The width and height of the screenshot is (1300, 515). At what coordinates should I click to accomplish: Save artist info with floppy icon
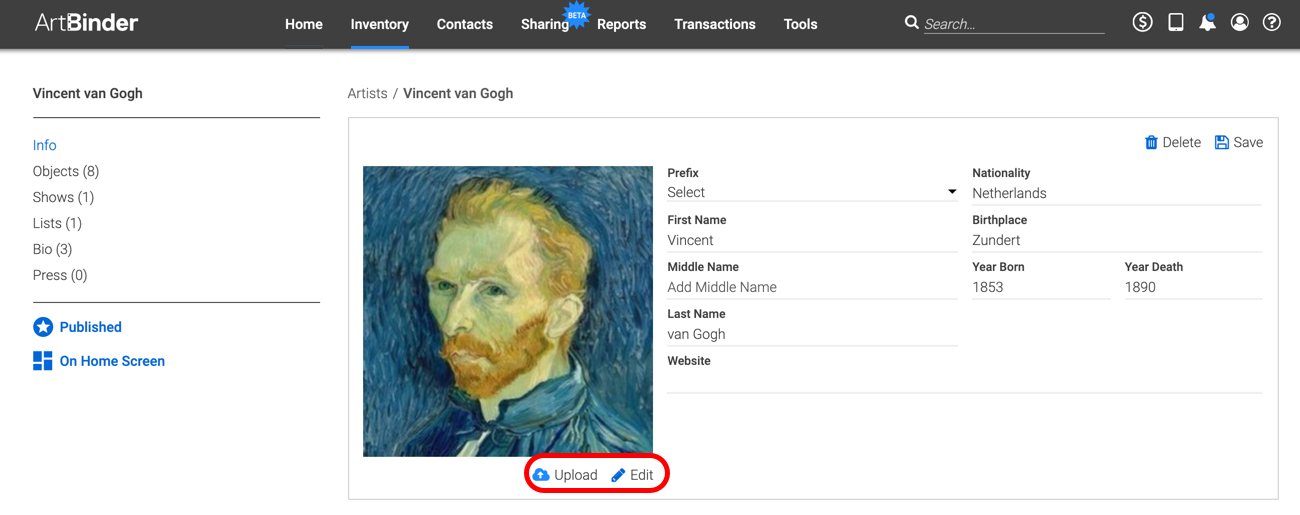tap(1221, 142)
